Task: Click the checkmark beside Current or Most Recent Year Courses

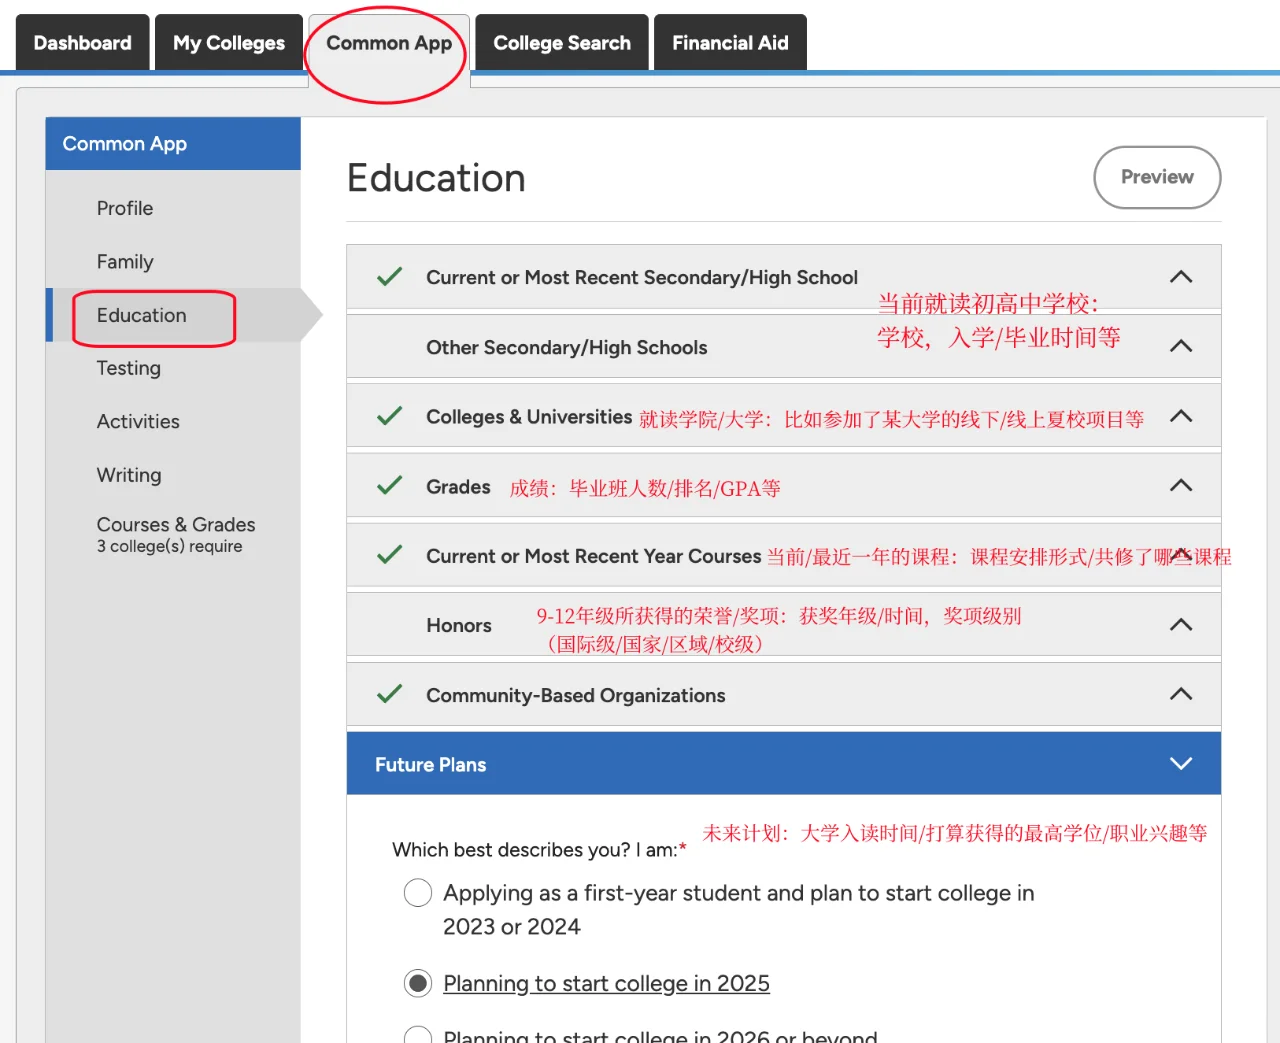Action: coord(389,556)
